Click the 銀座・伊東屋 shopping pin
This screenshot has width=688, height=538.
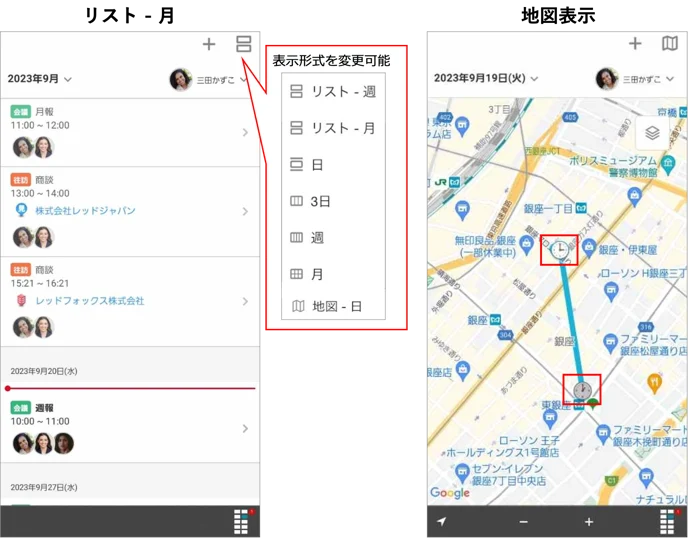pyautogui.click(x=589, y=249)
